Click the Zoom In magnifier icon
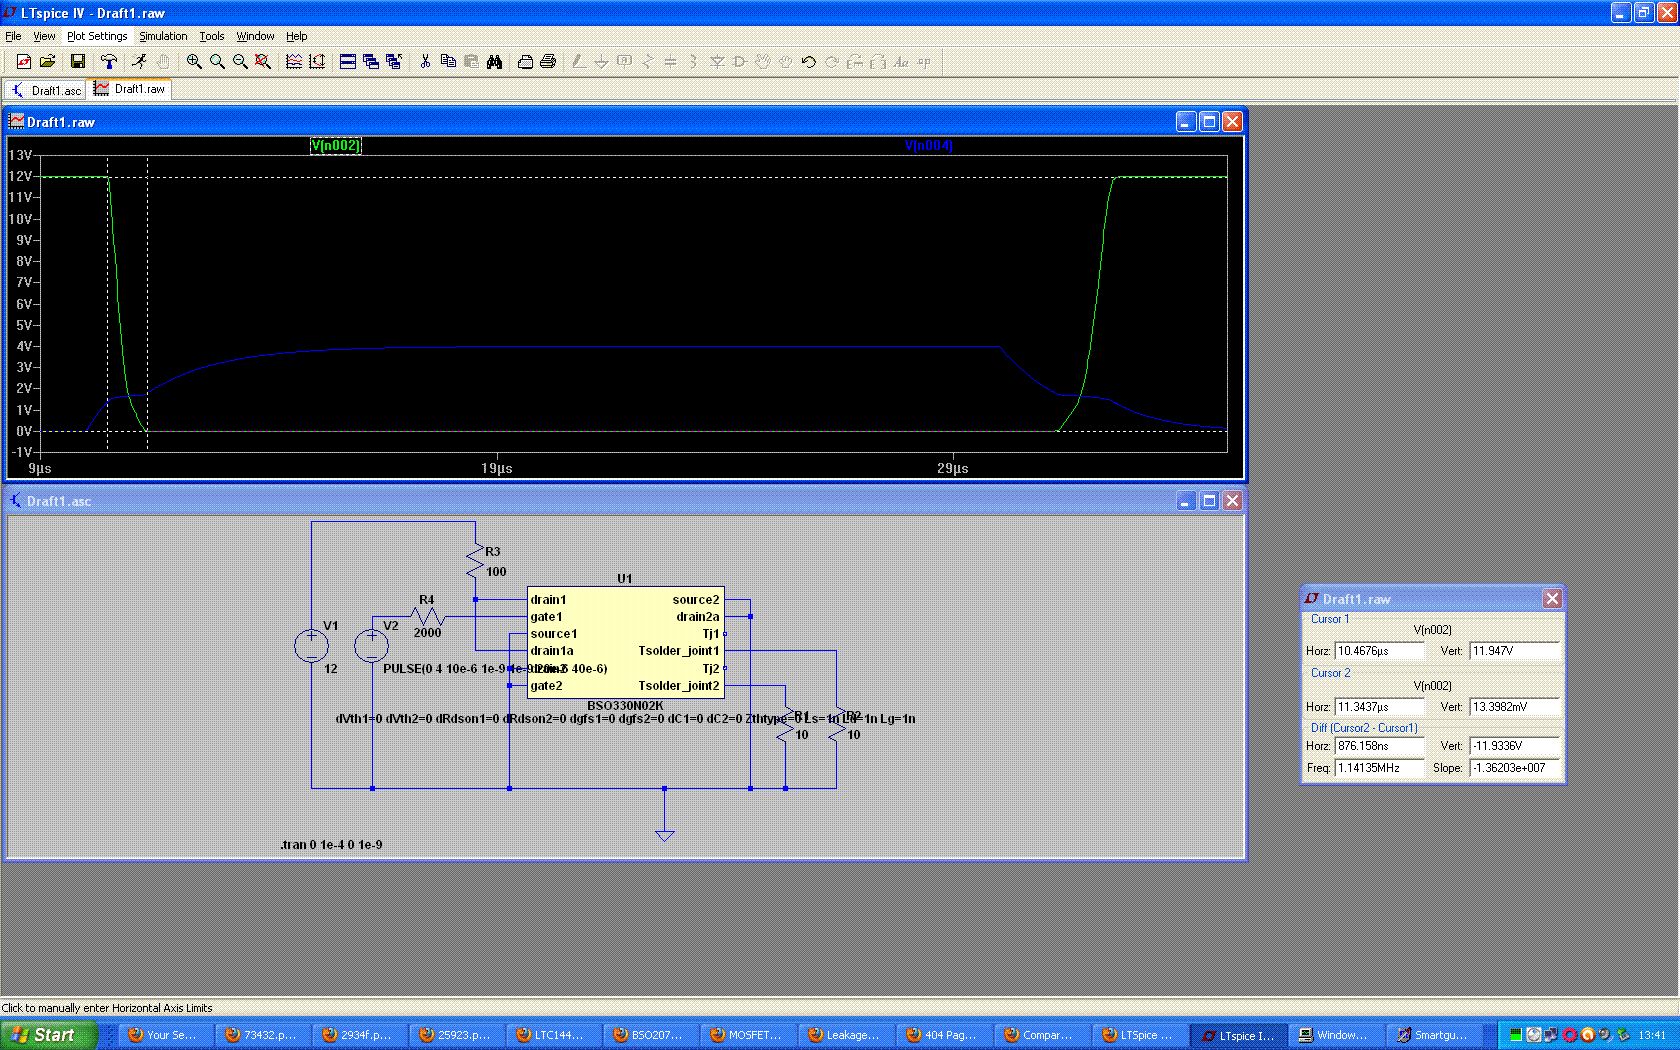 194,62
